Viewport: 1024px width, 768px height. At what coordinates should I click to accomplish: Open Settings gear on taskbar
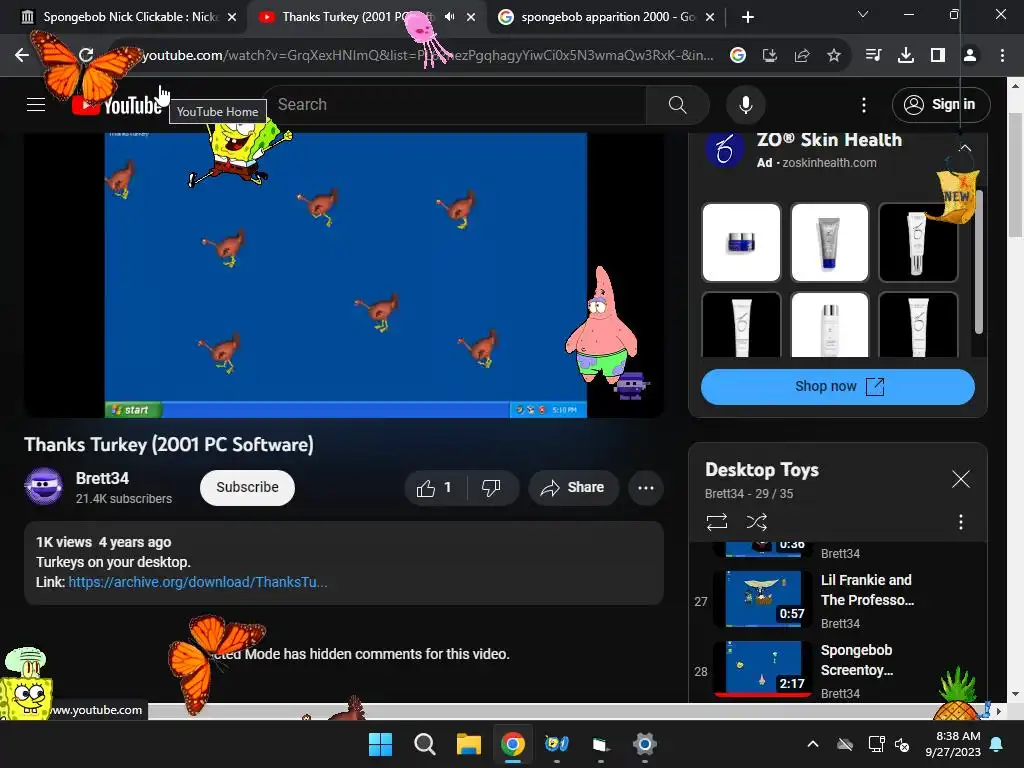(x=645, y=744)
